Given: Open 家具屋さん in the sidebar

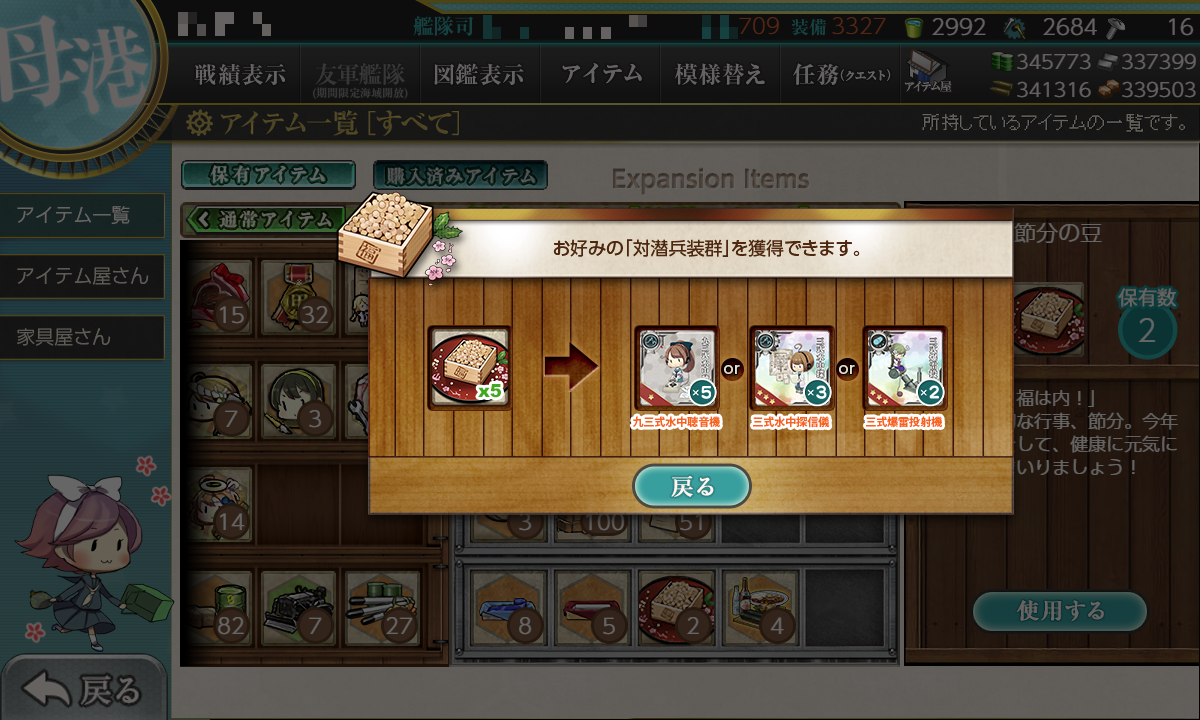Looking at the screenshot, I should 82,337.
